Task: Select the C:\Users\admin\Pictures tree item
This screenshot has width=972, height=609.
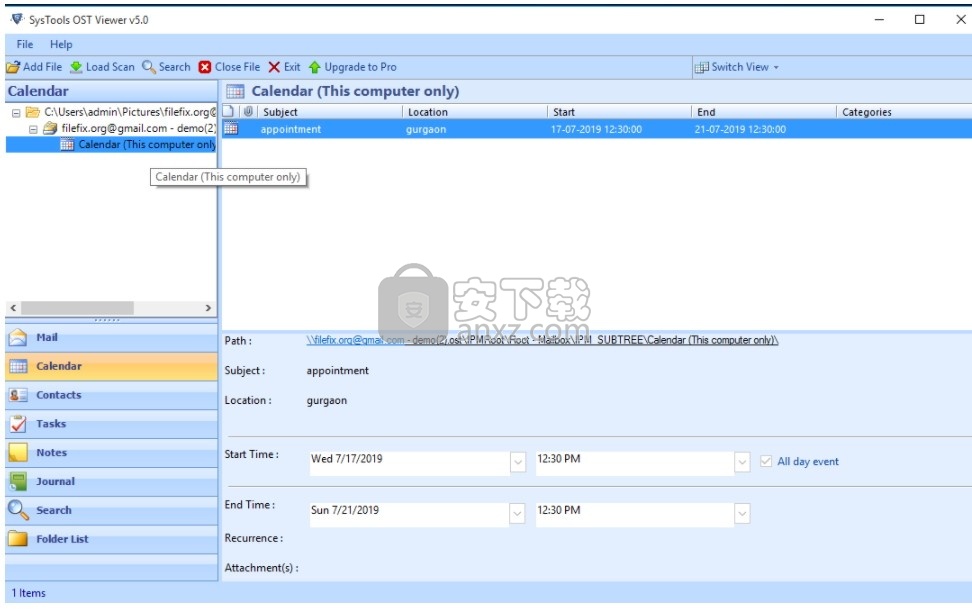Action: tap(130, 112)
